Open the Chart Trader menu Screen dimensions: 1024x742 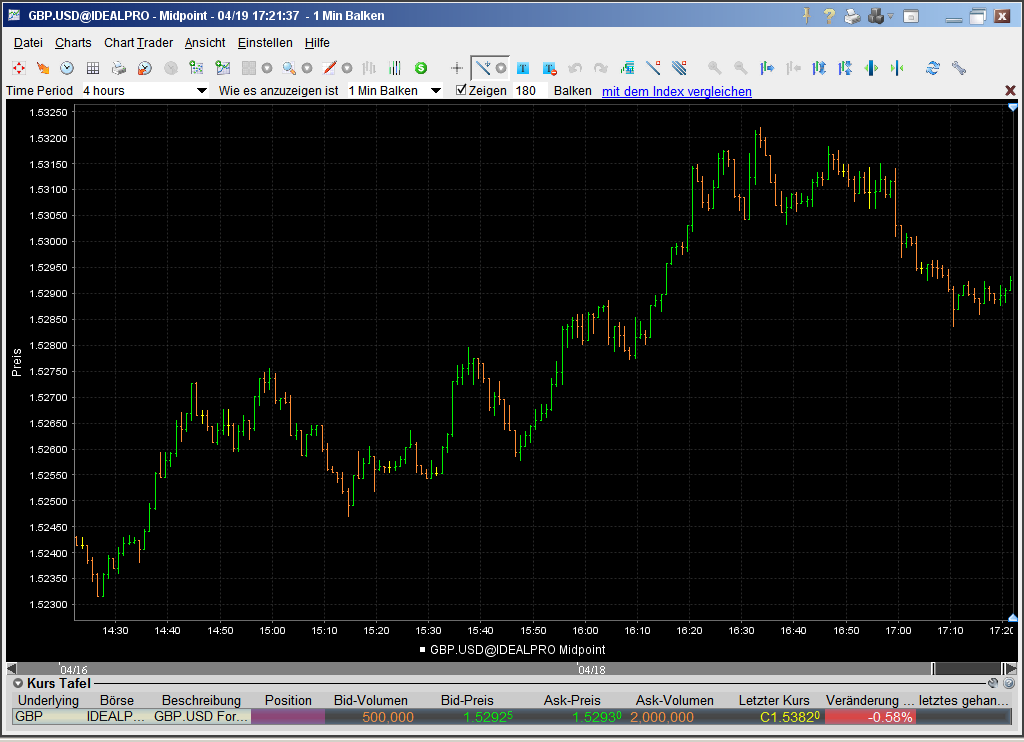tap(138, 43)
